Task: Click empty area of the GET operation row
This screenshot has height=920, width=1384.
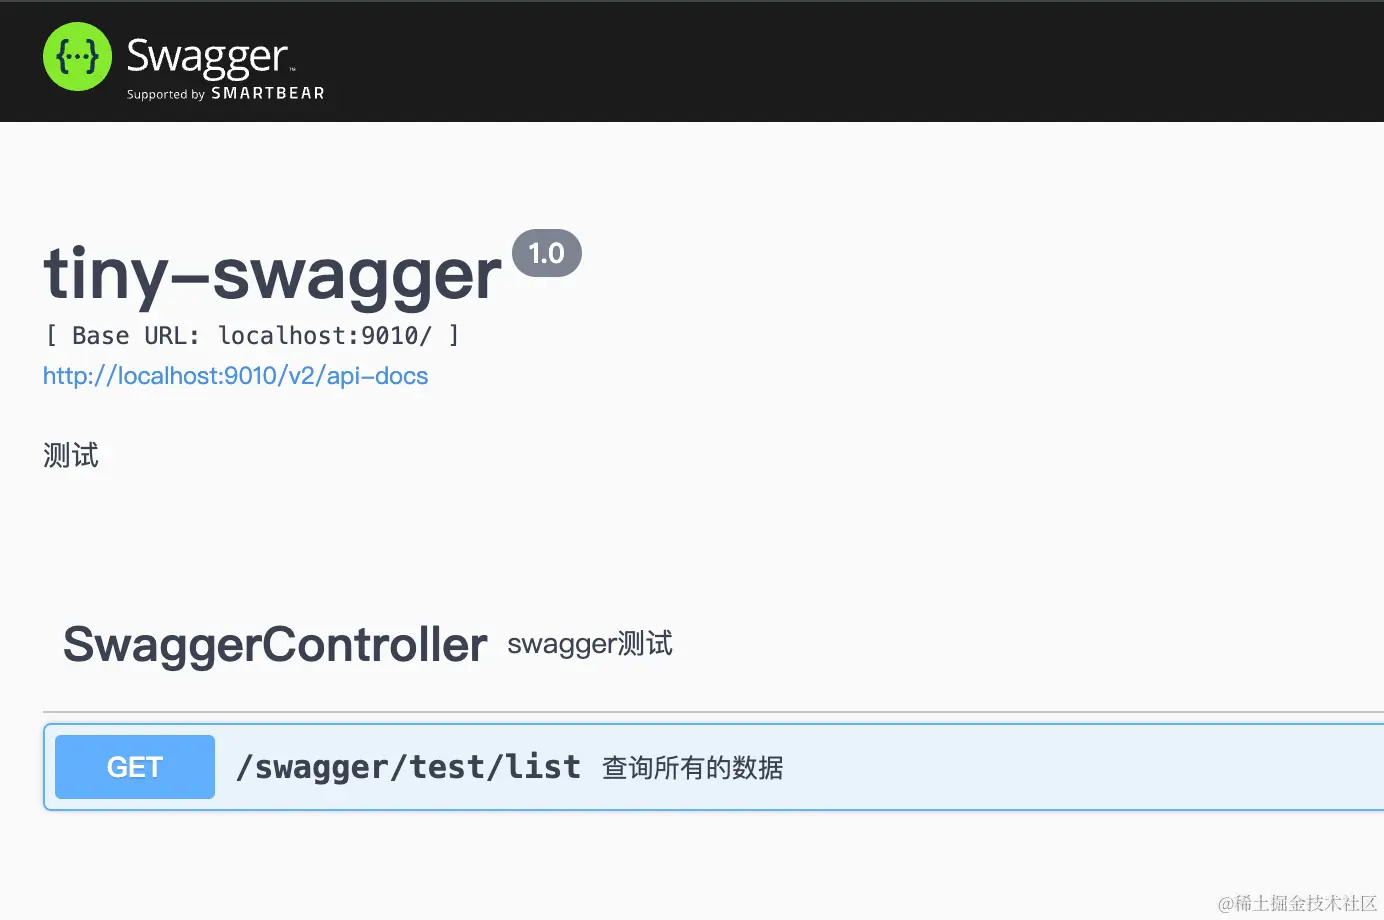Action: click(x=1080, y=767)
